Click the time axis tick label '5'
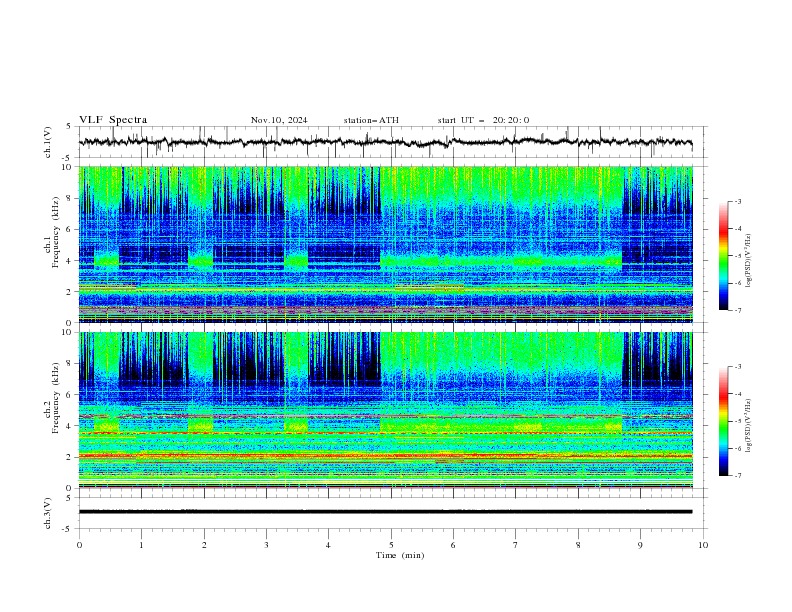The image size is (792, 612). tap(391, 545)
